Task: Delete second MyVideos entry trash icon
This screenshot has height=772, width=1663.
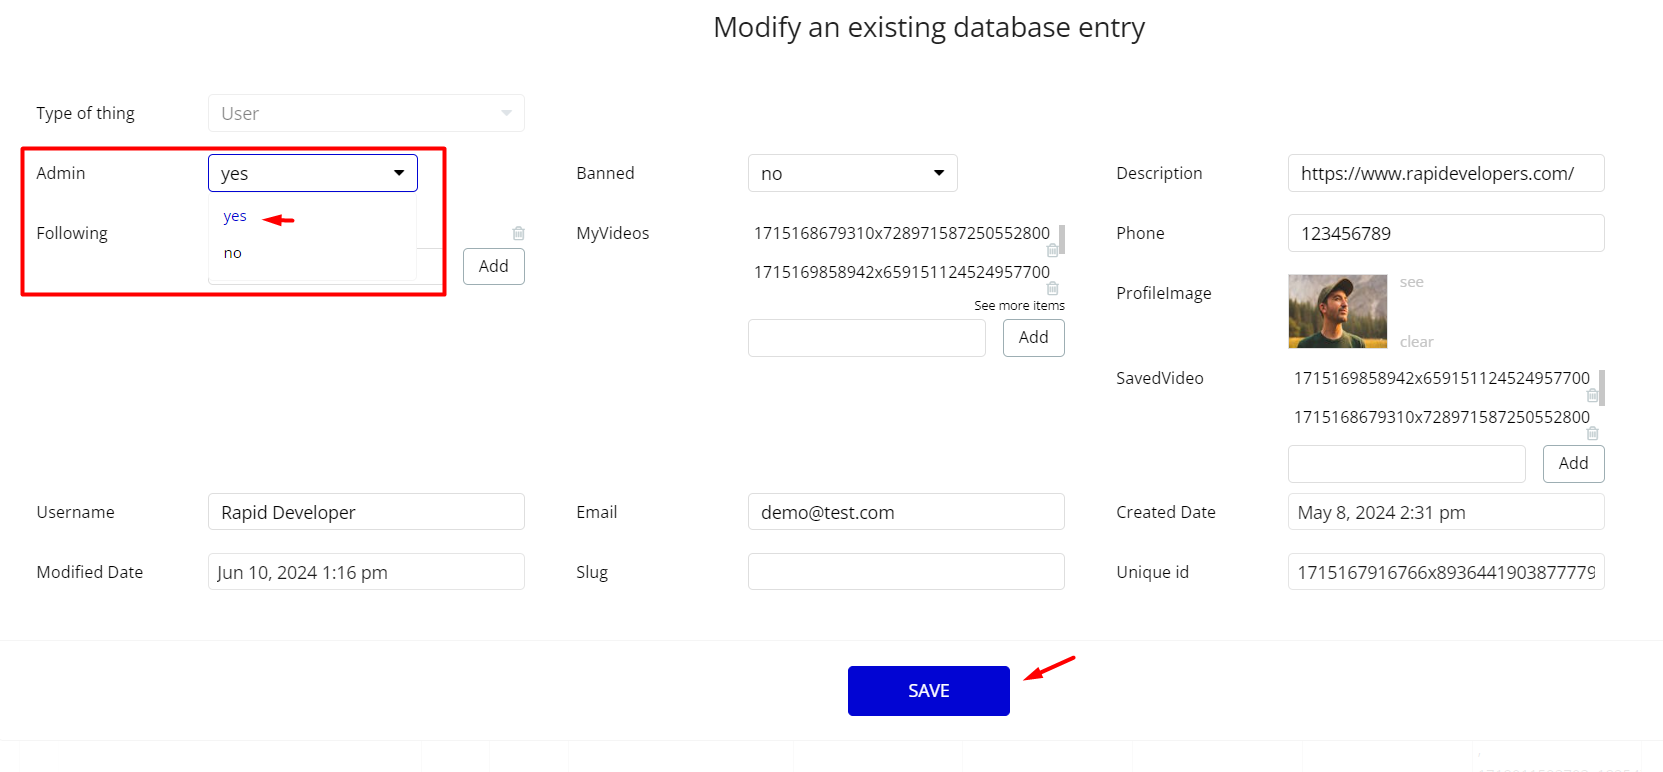Action: pos(1052,288)
